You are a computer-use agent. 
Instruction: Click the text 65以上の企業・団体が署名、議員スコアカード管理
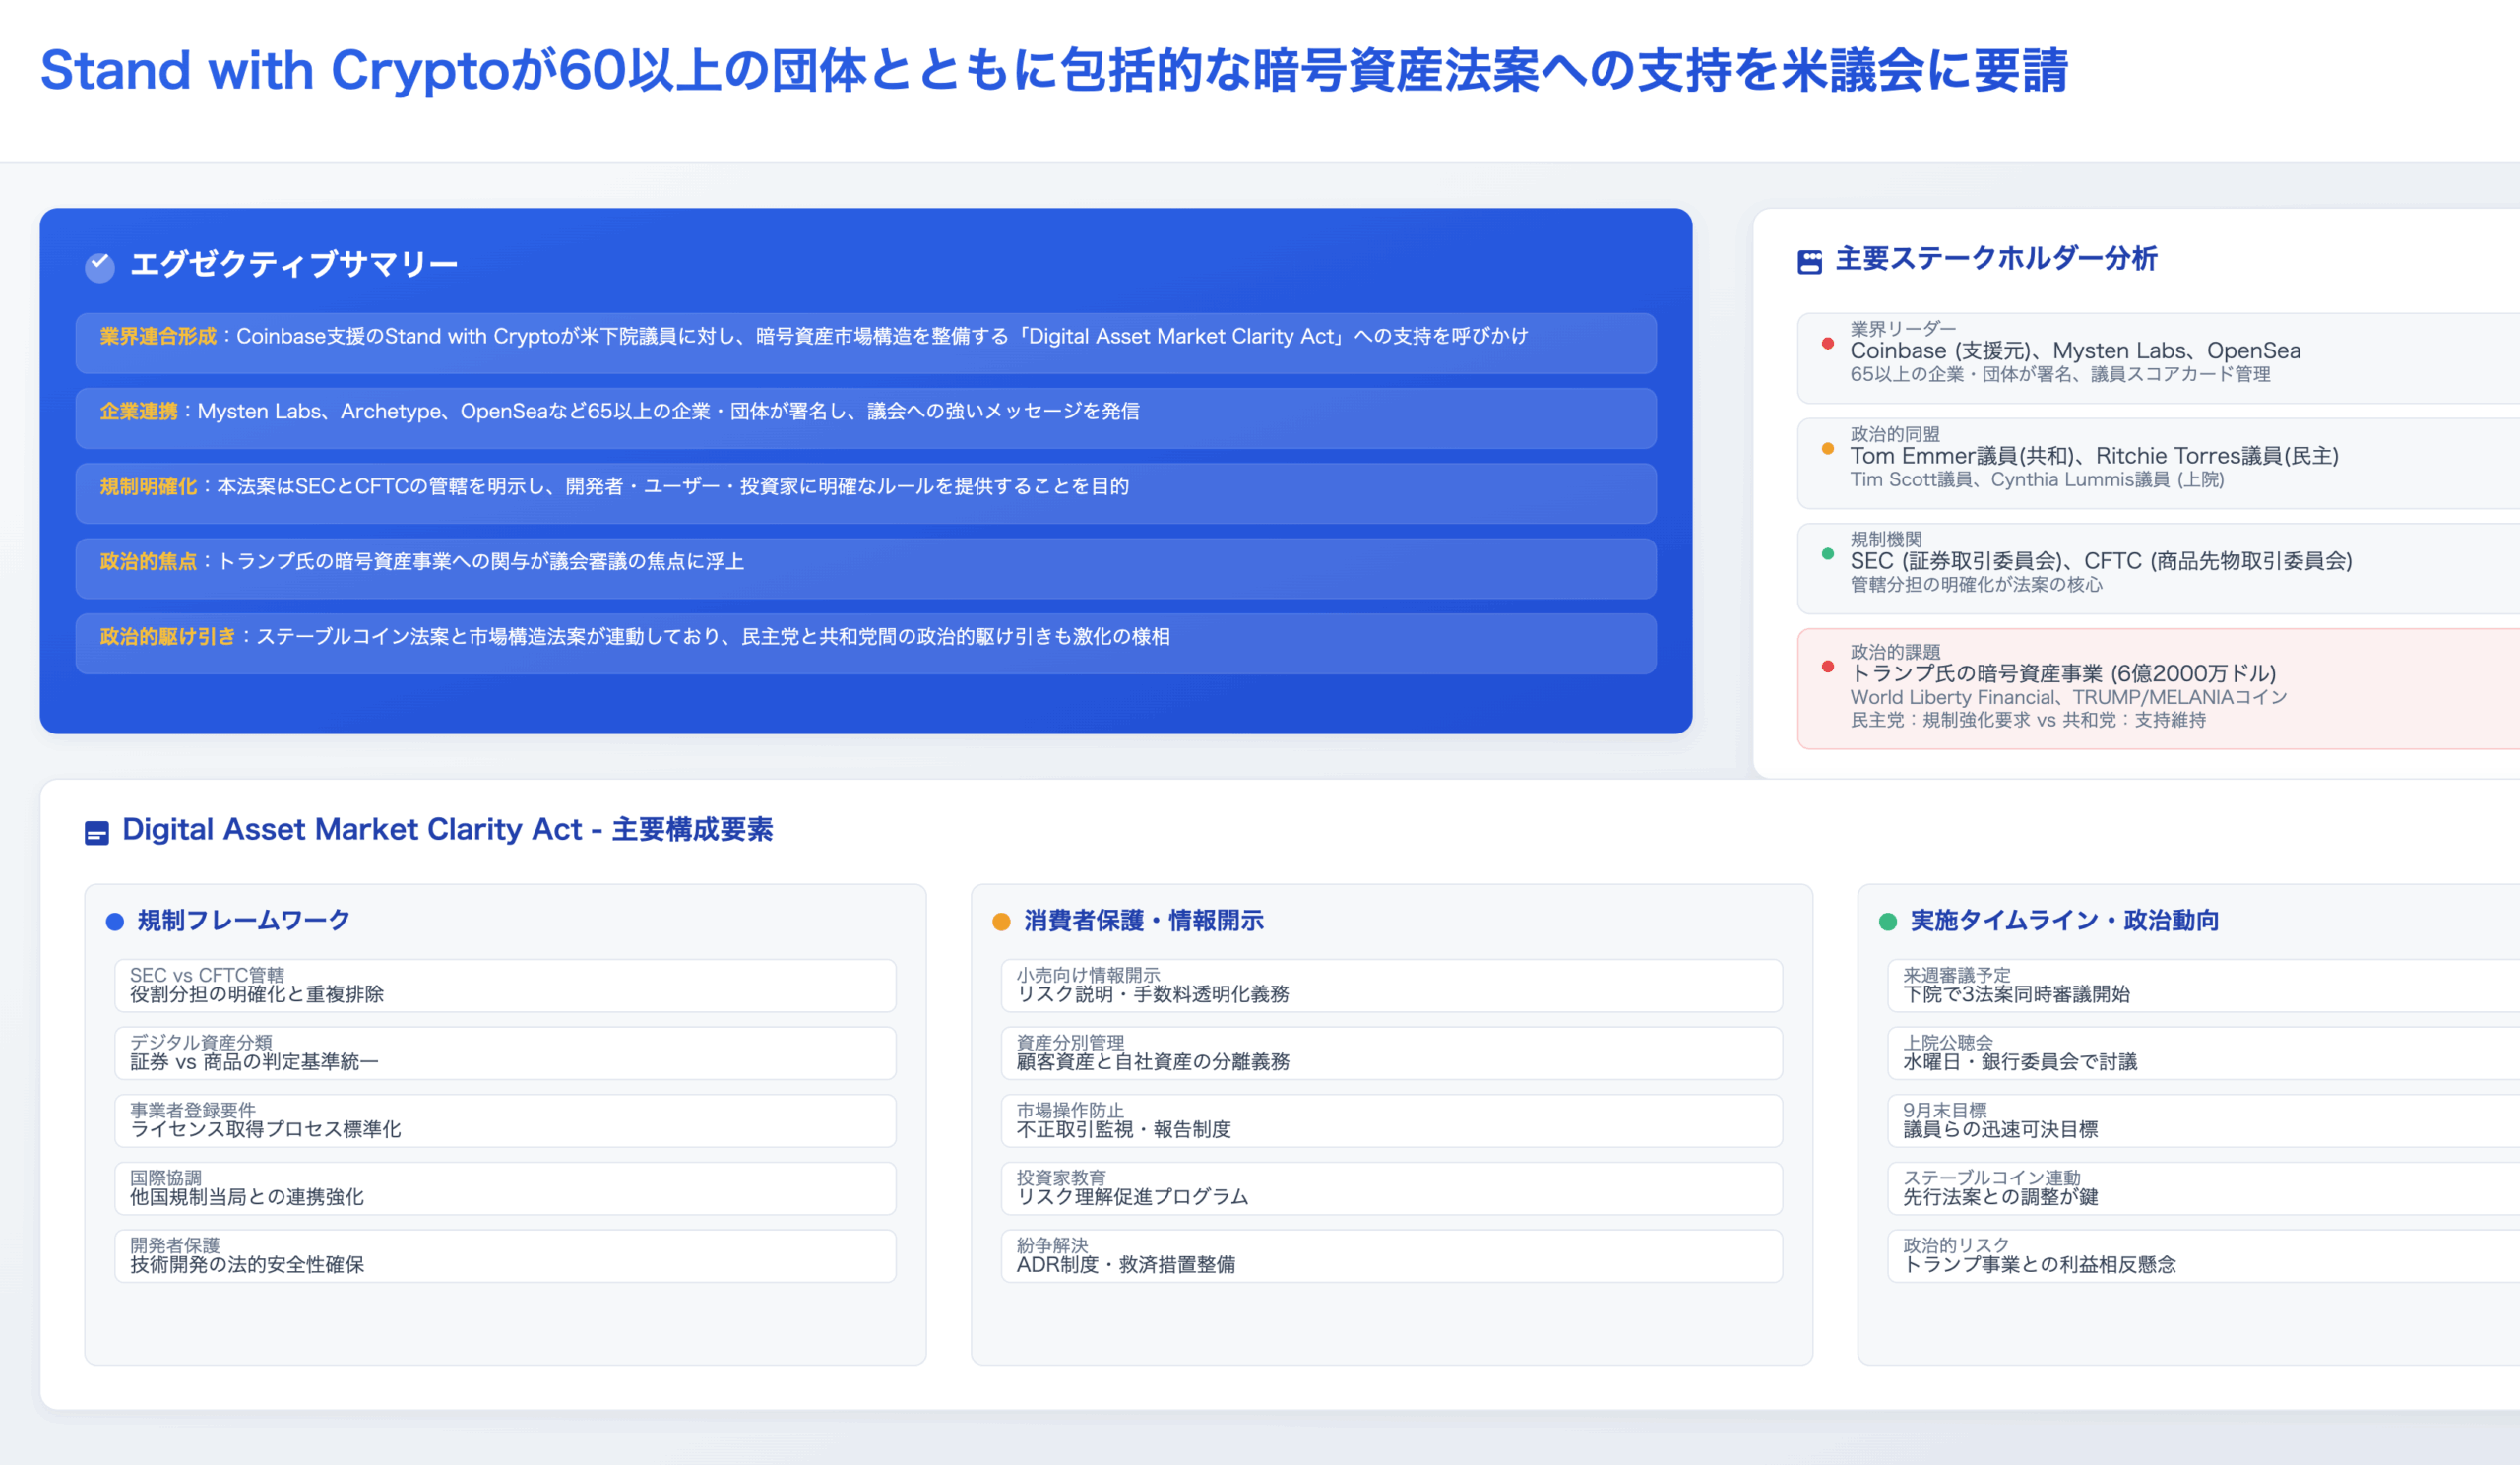tap(2060, 374)
